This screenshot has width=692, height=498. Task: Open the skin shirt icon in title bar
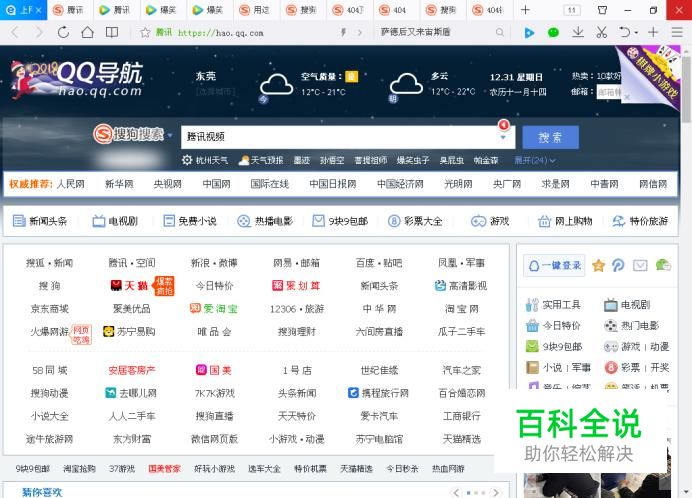pyautogui.click(x=602, y=10)
